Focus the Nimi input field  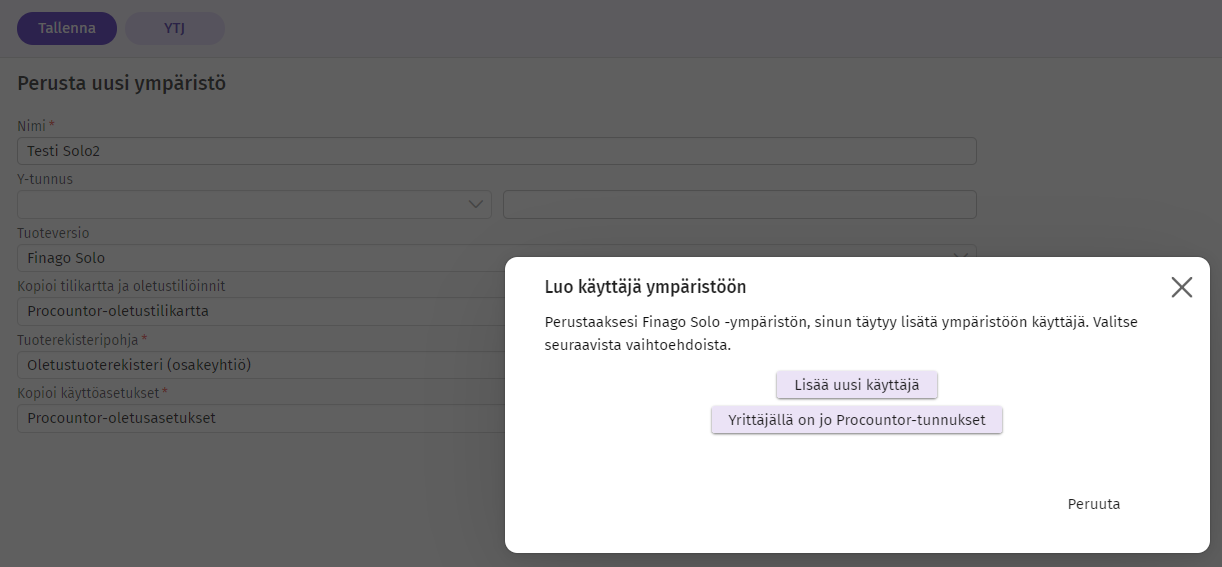coord(497,151)
